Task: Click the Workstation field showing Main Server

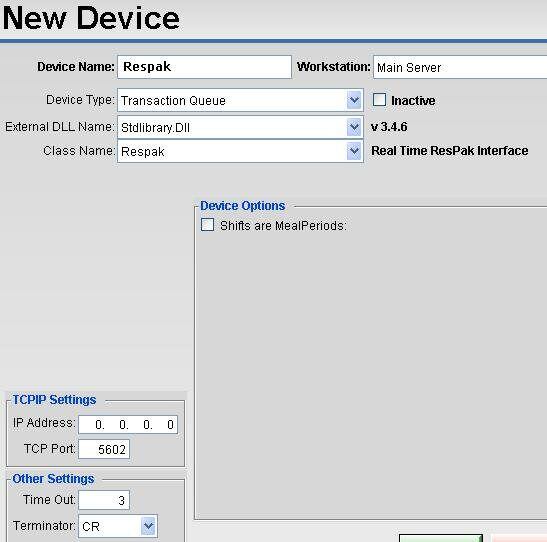Action: tap(460, 67)
